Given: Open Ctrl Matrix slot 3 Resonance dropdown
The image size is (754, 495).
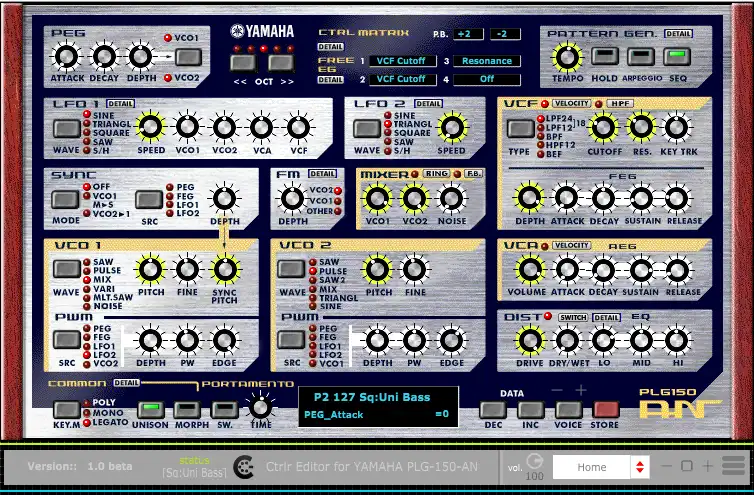Looking at the screenshot, I should (x=487, y=61).
